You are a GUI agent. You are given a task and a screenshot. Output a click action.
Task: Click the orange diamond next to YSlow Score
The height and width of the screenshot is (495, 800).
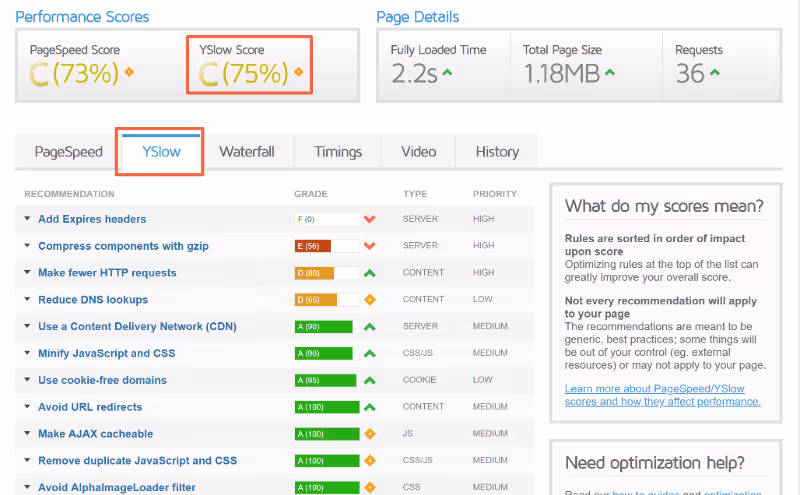pyautogui.click(x=299, y=72)
